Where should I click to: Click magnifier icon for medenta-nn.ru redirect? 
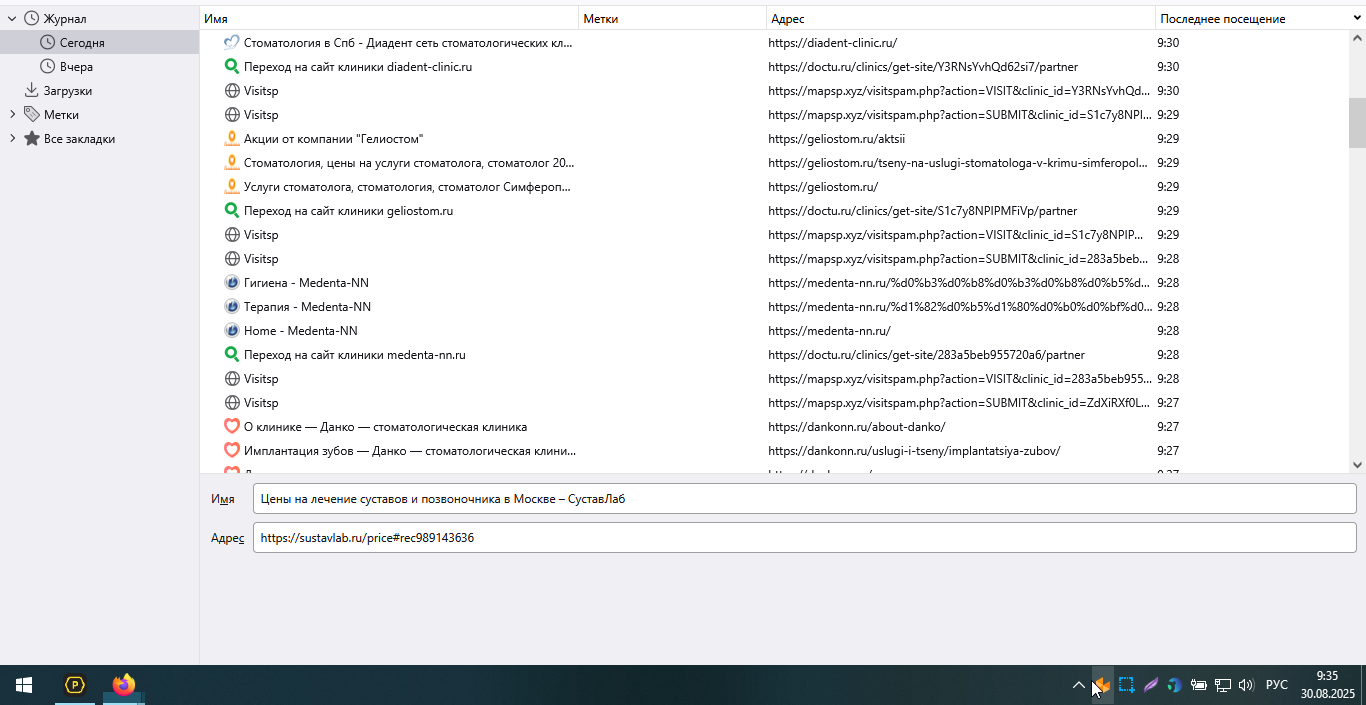tap(232, 354)
